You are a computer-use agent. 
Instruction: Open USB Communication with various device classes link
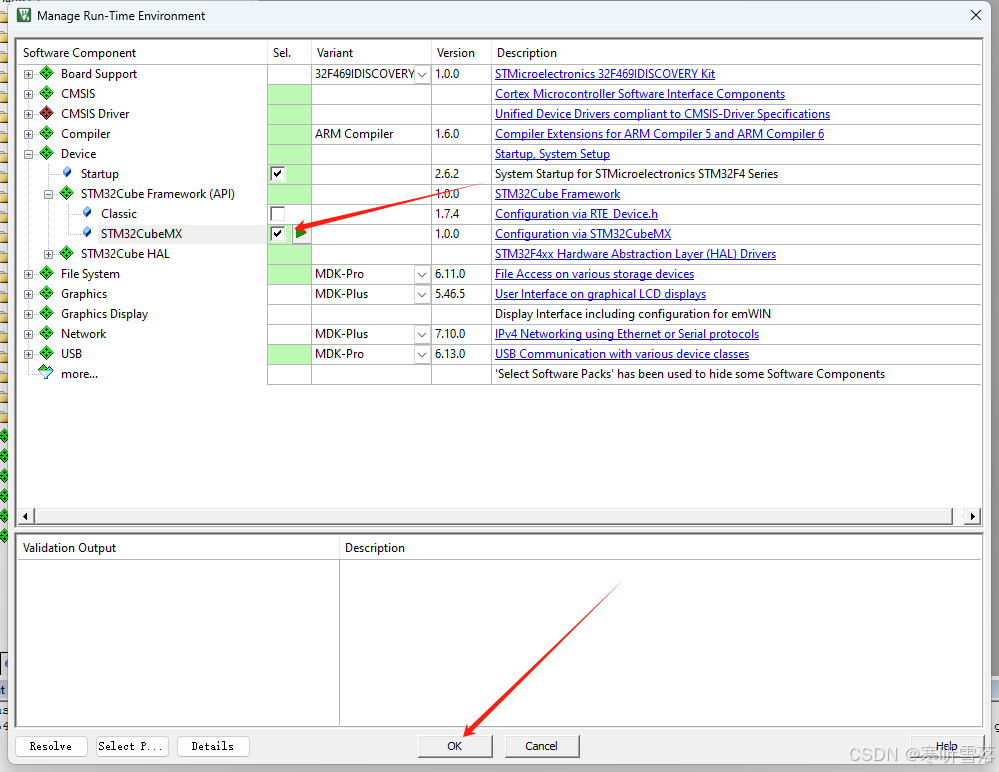click(x=622, y=354)
